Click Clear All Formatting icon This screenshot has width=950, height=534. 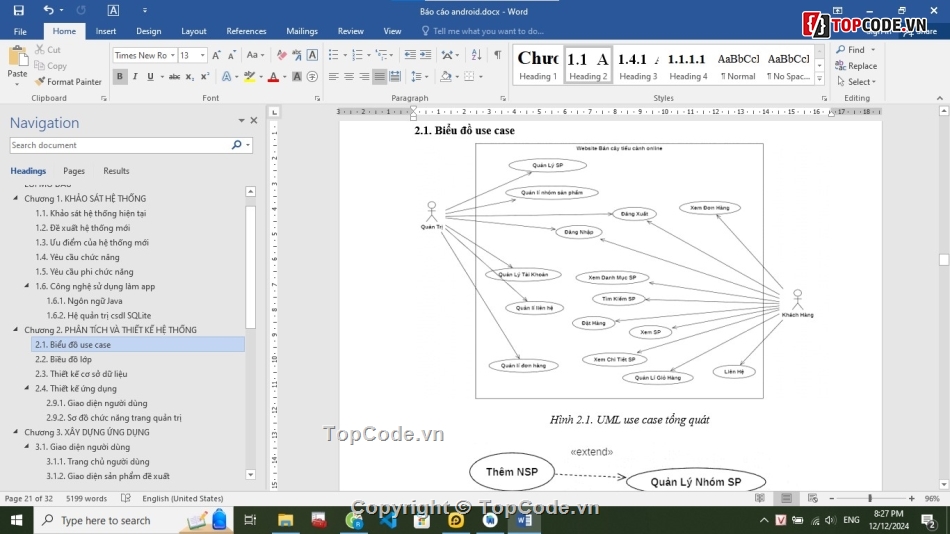coord(282,55)
